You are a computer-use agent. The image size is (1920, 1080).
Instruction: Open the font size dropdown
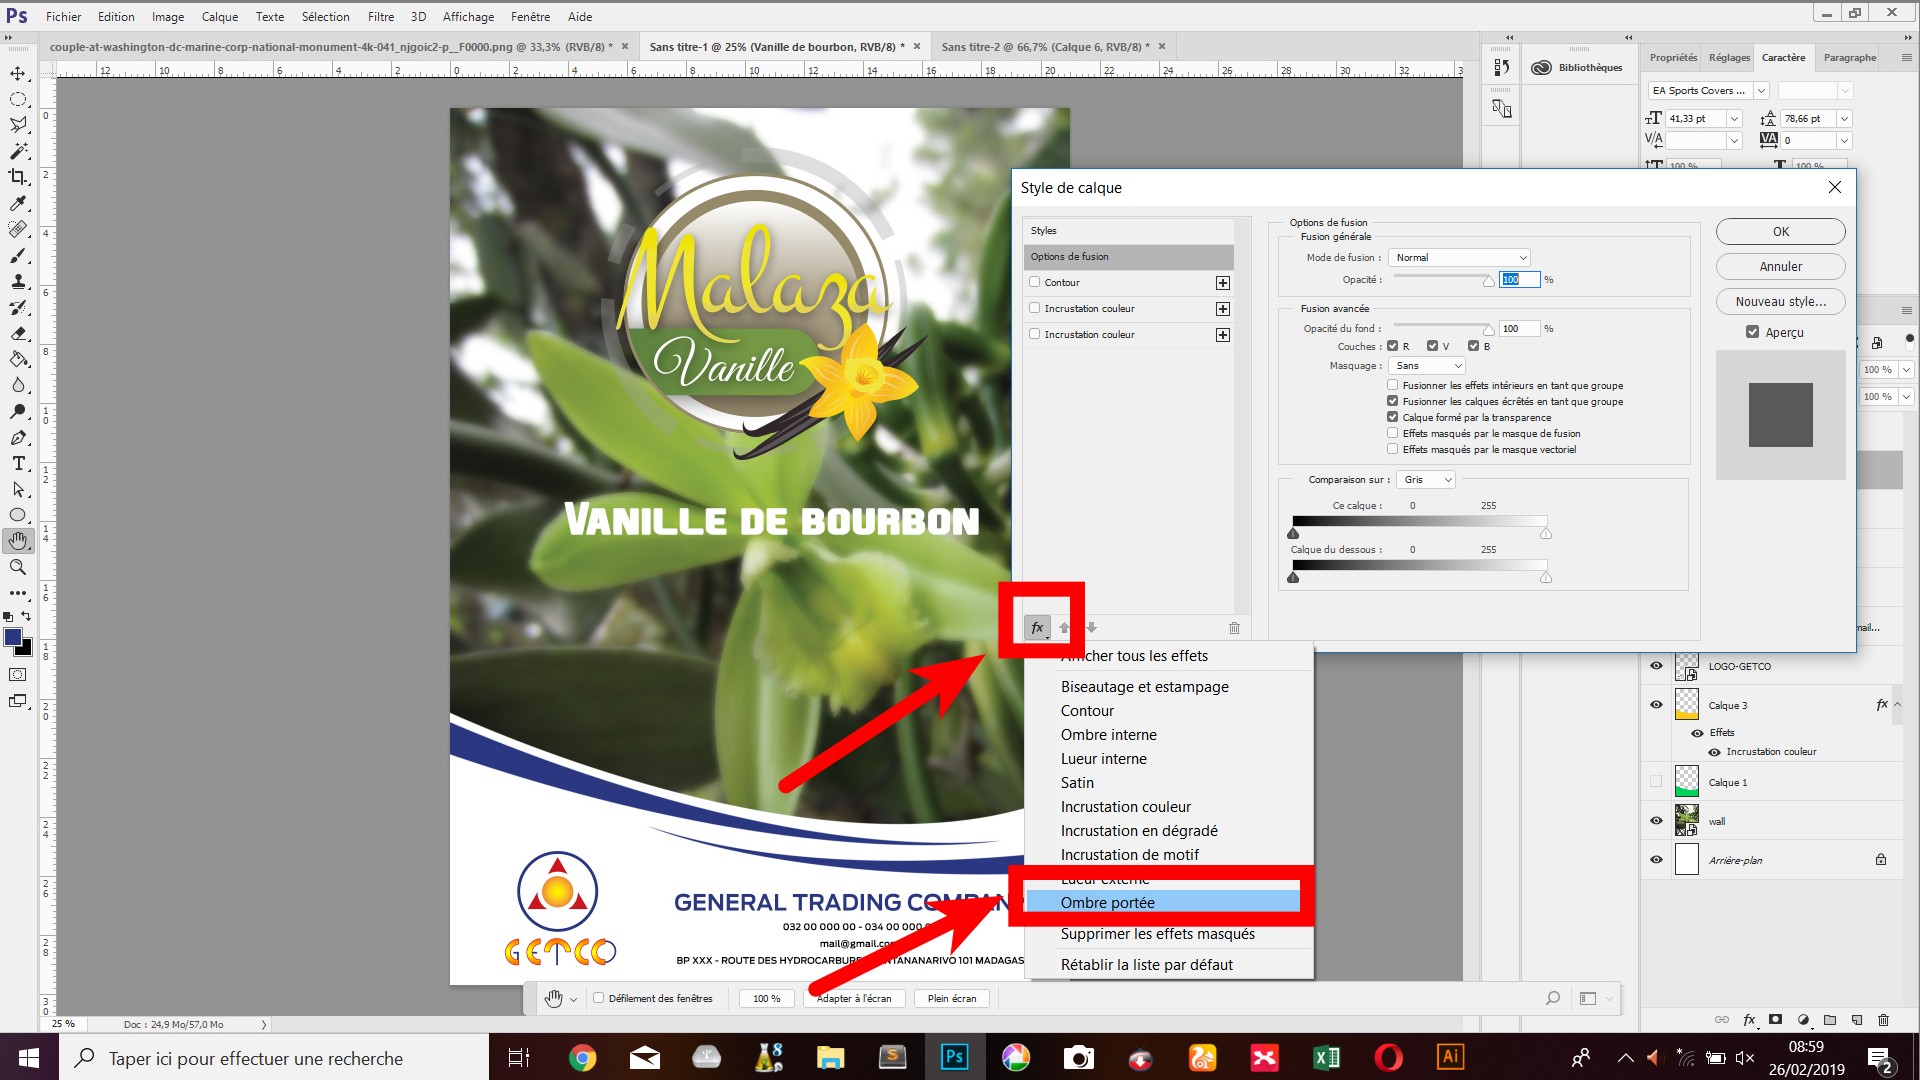(1734, 119)
